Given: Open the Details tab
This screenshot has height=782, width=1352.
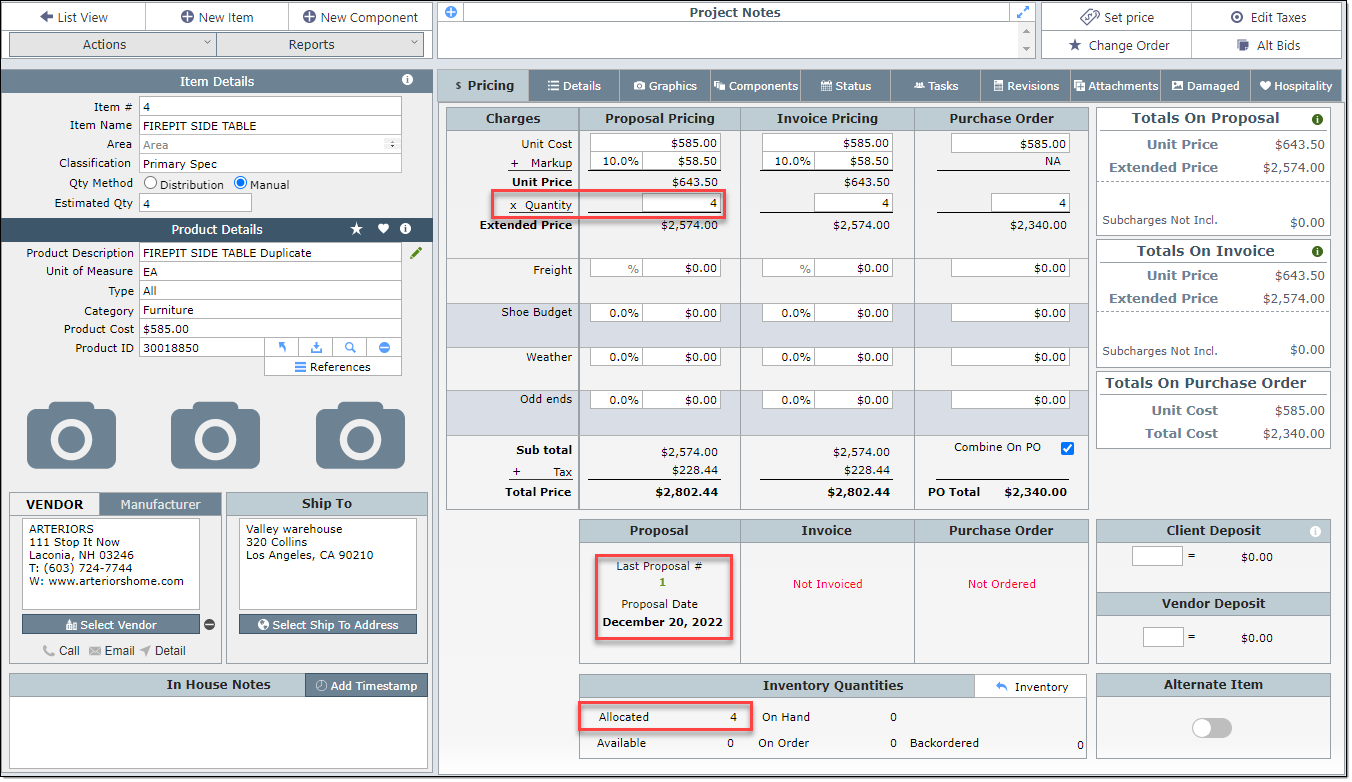Looking at the screenshot, I should 574,86.
